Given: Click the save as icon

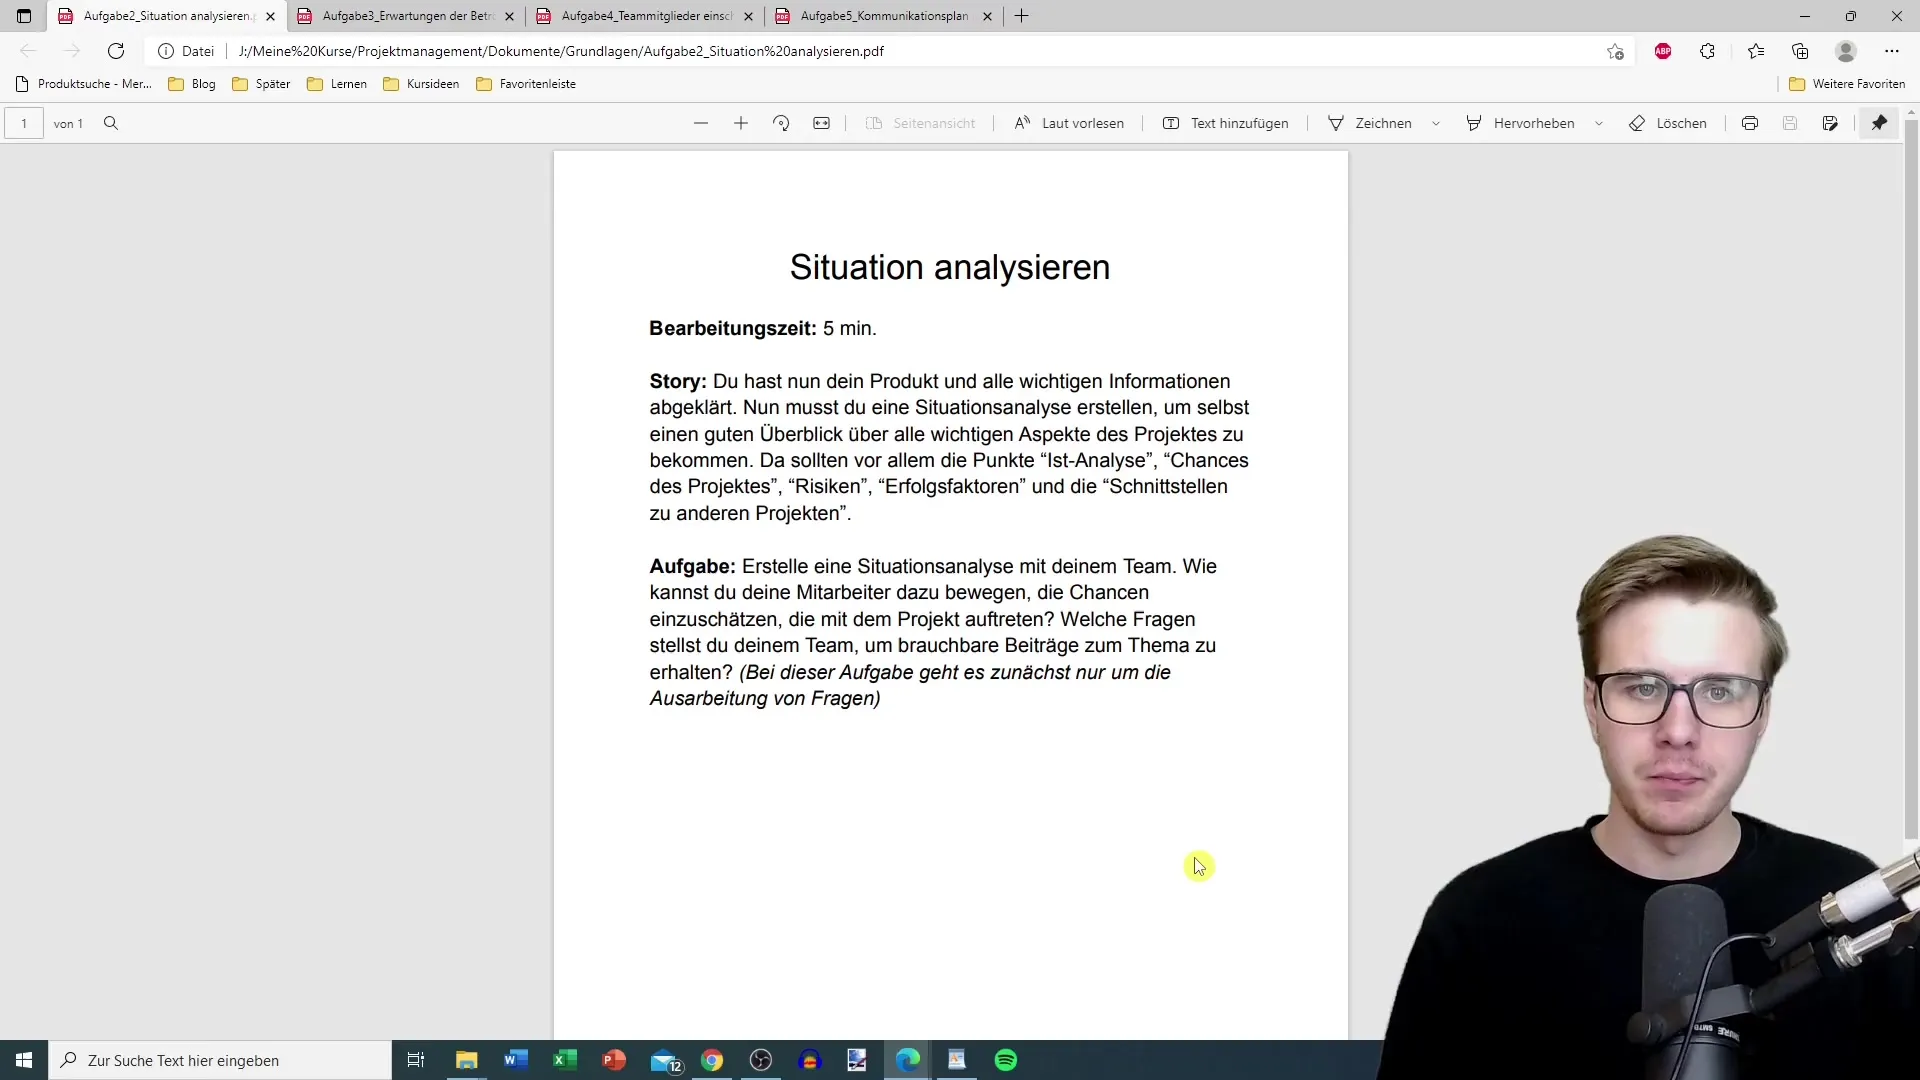Looking at the screenshot, I should [1830, 123].
